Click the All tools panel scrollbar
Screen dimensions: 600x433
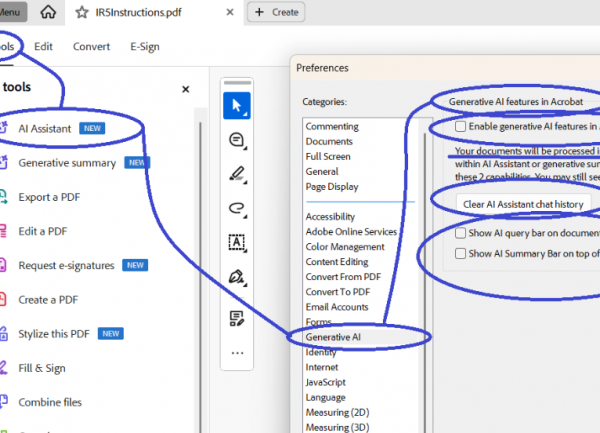click(x=200, y=277)
